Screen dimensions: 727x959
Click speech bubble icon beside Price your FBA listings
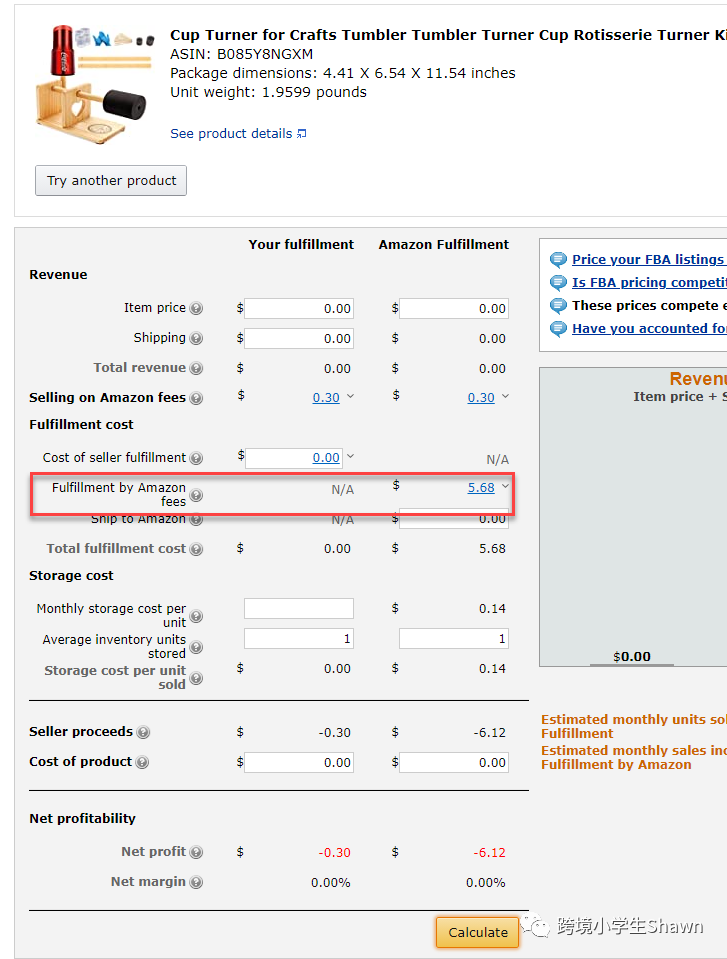coord(558,260)
